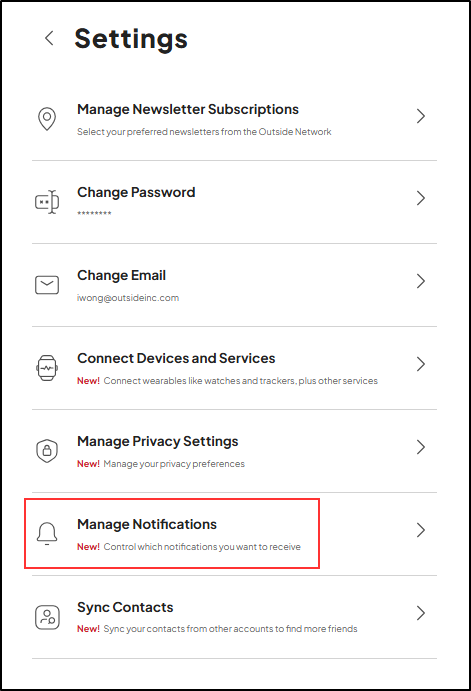Screen dimensions: 471x691
Task: Click the Manage Privacy Settings heading
Action: coord(158,442)
